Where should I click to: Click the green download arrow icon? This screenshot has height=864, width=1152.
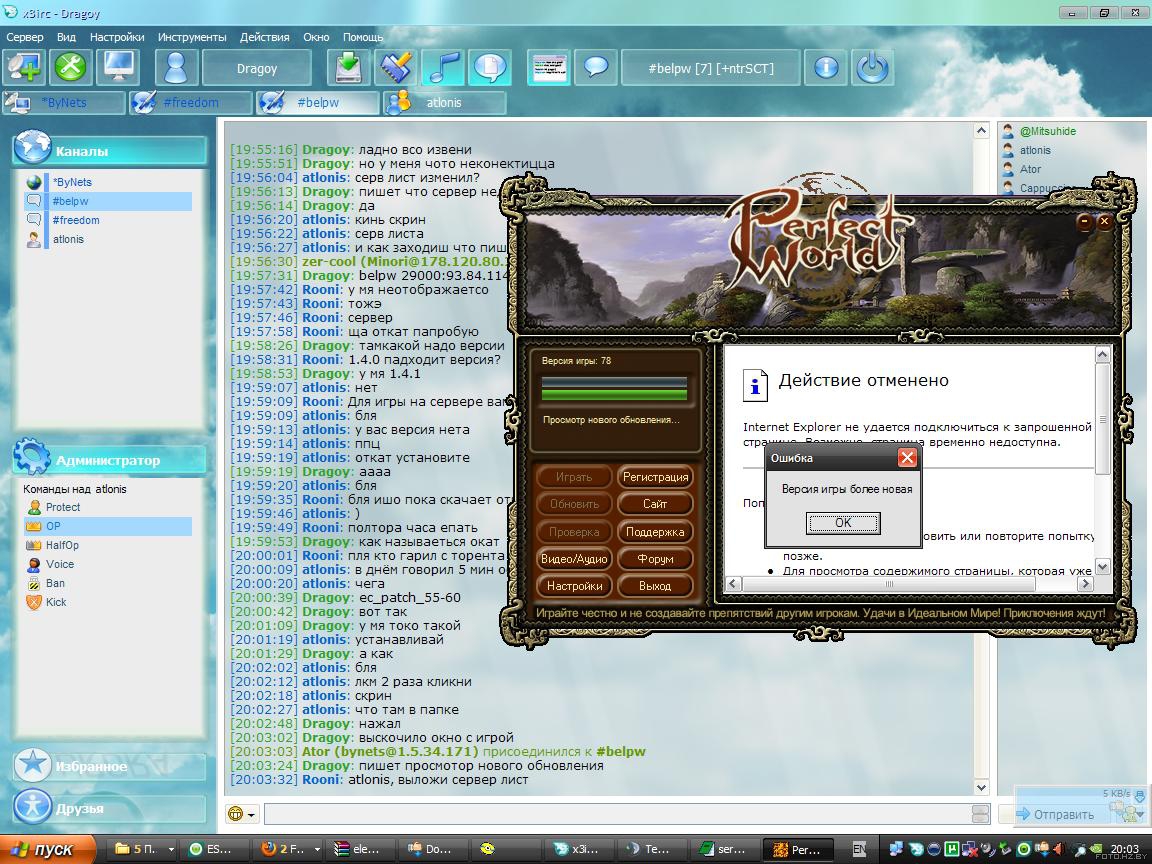pyautogui.click(x=348, y=68)
